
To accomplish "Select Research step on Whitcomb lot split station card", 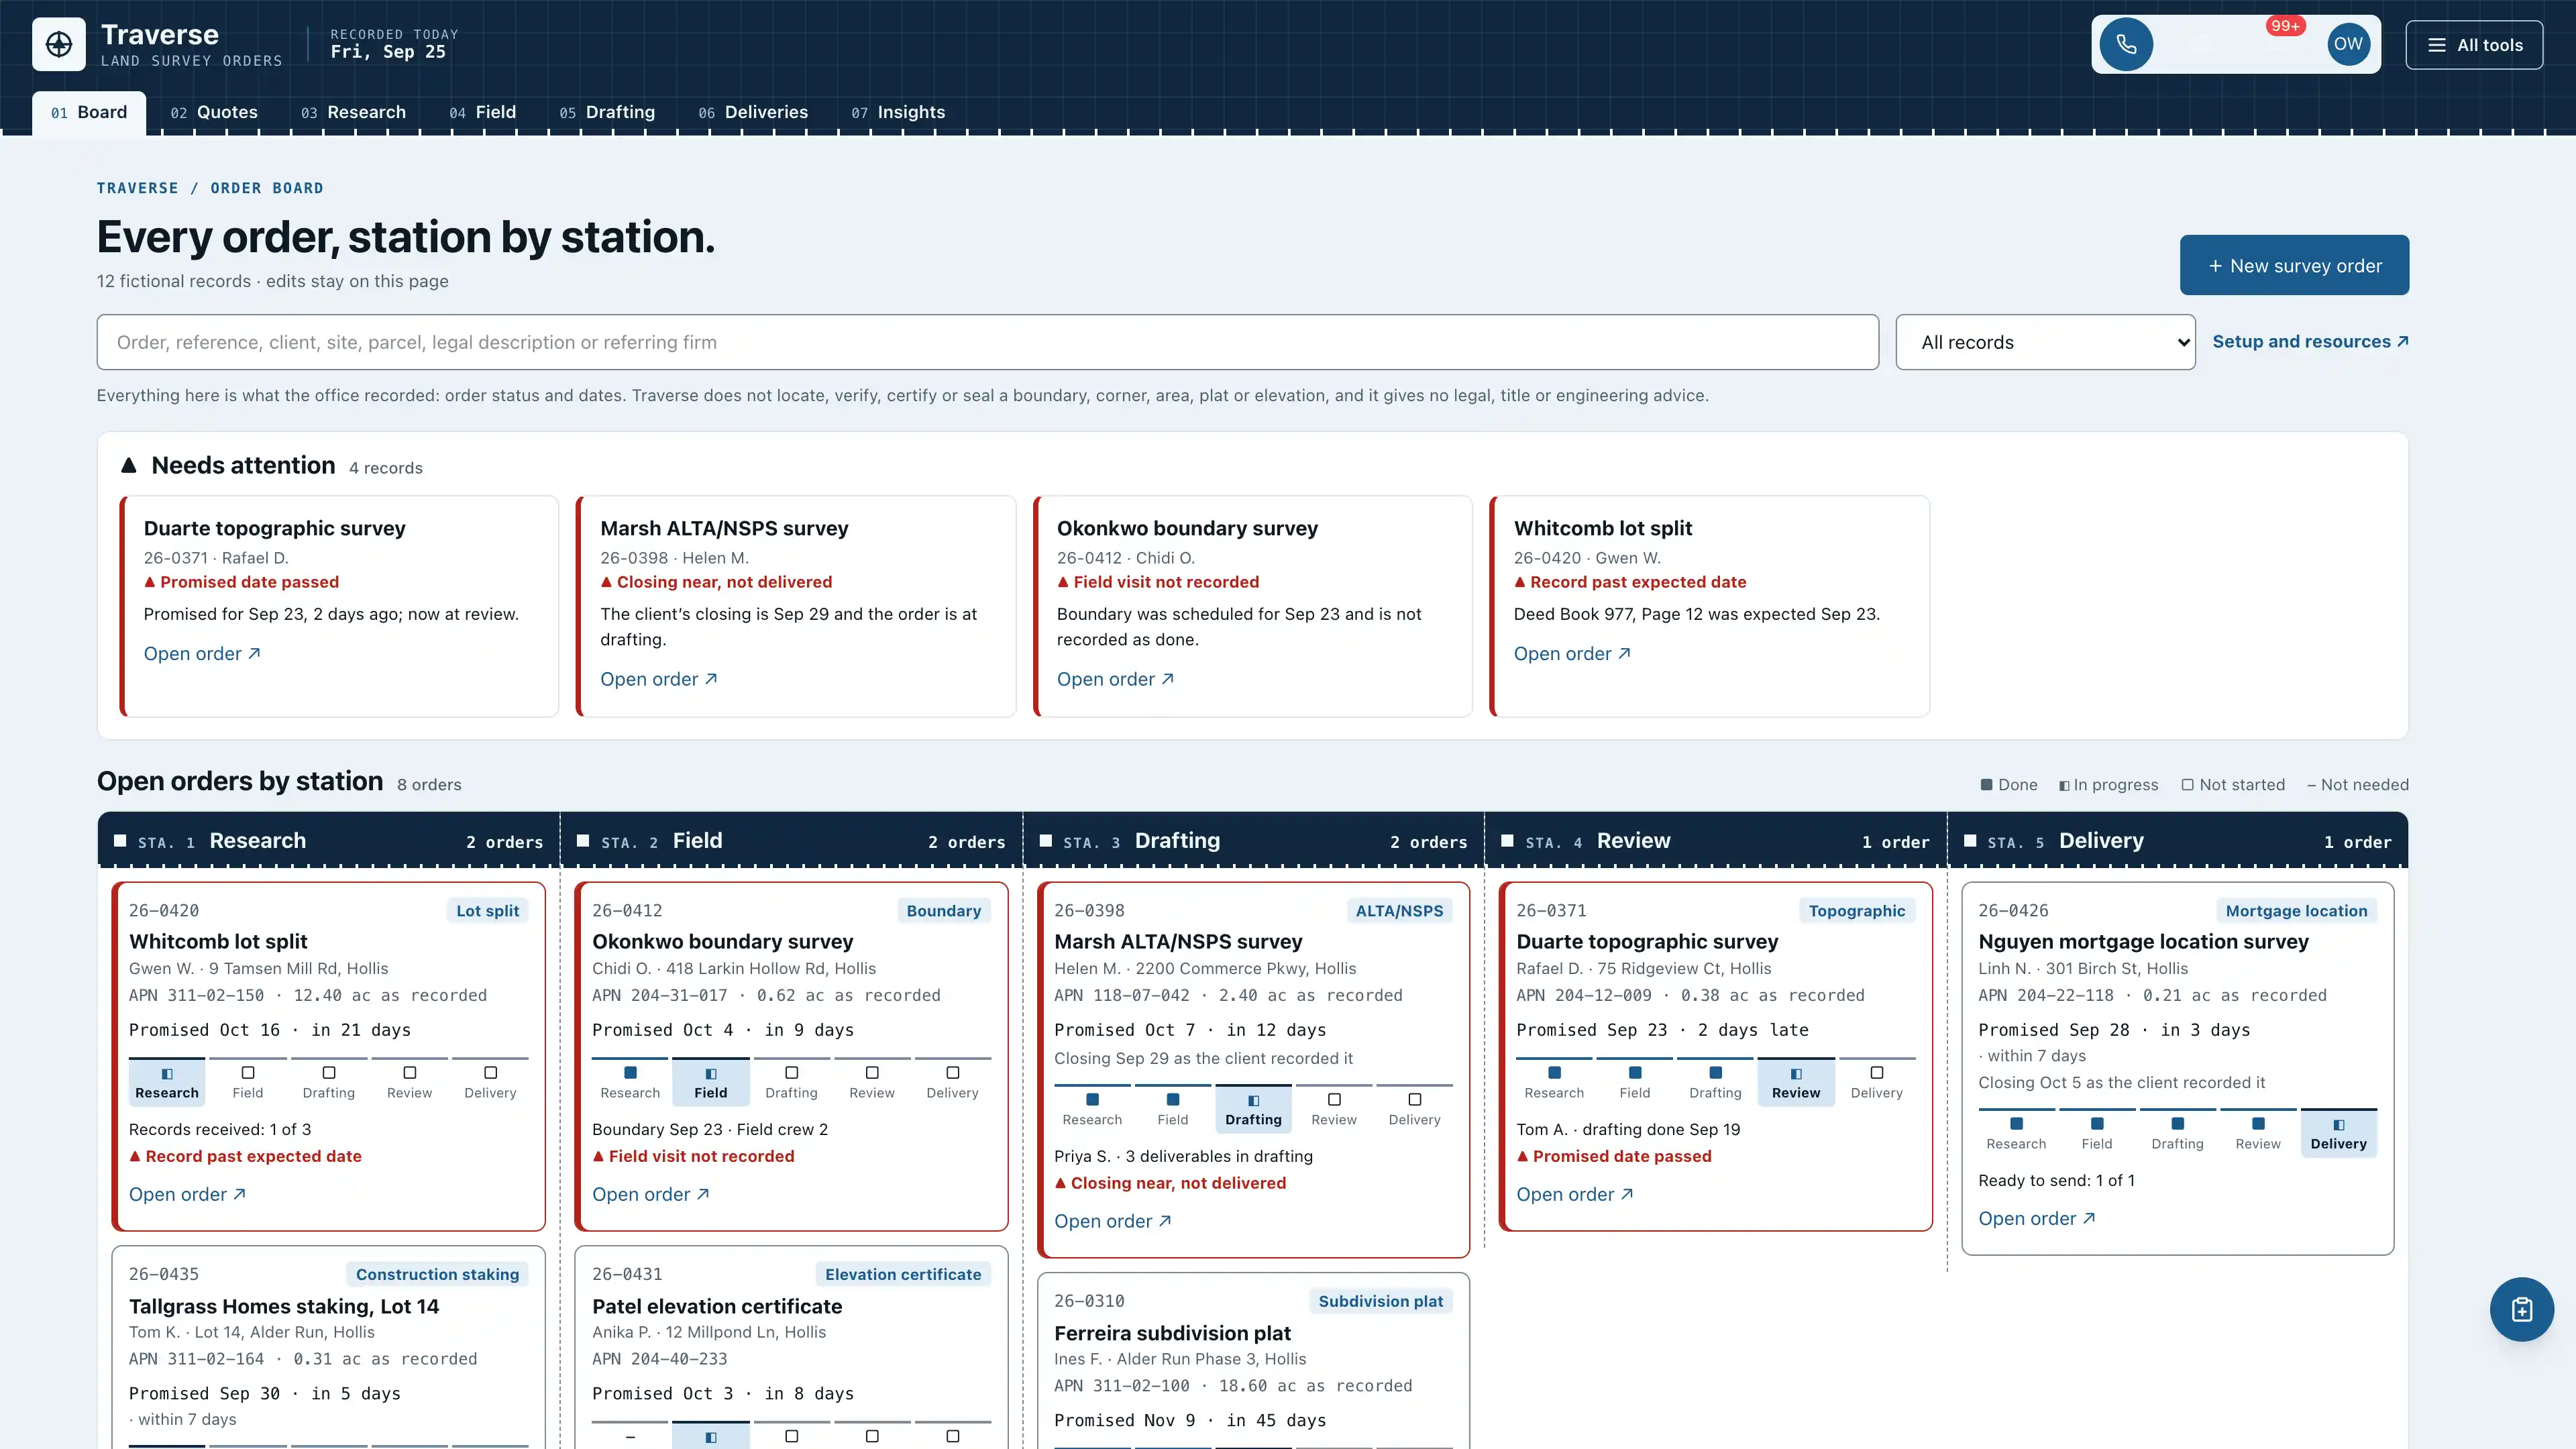I will pyautogui.click(x=167, y=1082).
